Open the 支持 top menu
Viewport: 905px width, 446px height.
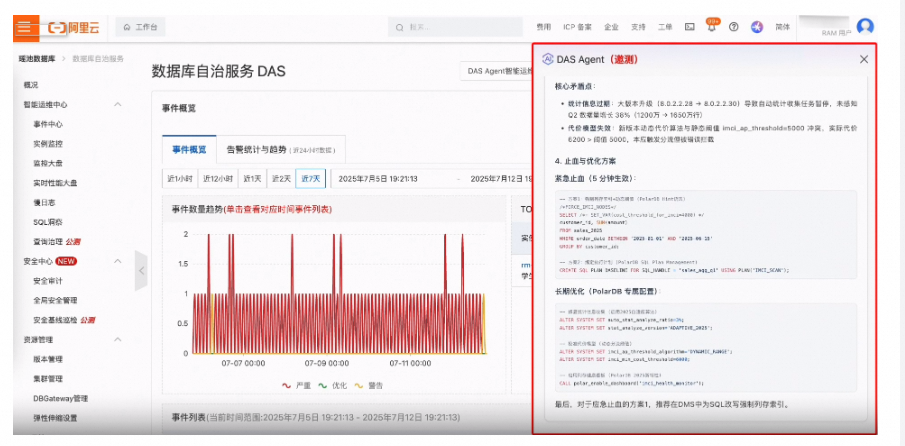click(x=638, y=27)
